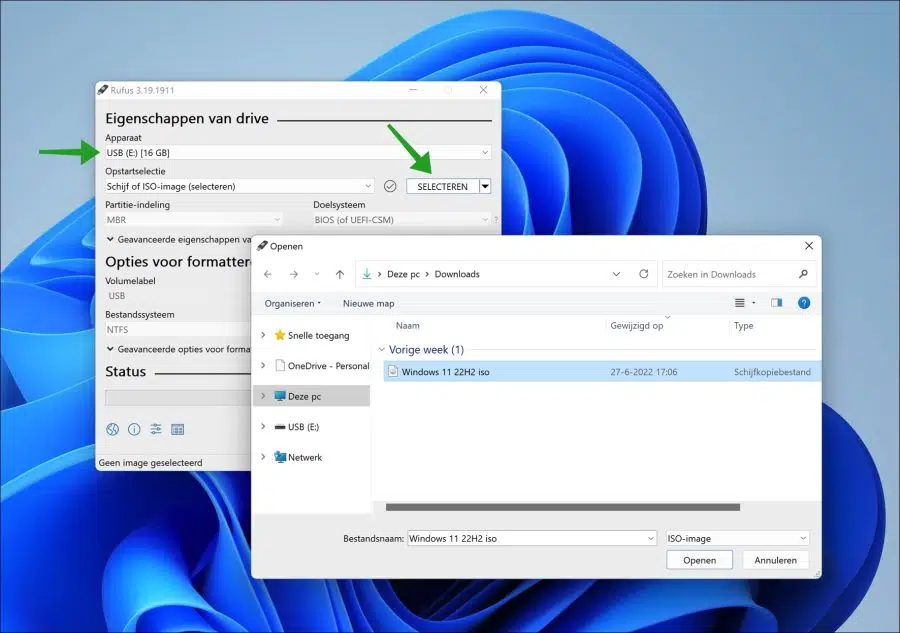Go forward in the Openen dialog
This screenshot has height=633, width=900.
click(294, 274)
